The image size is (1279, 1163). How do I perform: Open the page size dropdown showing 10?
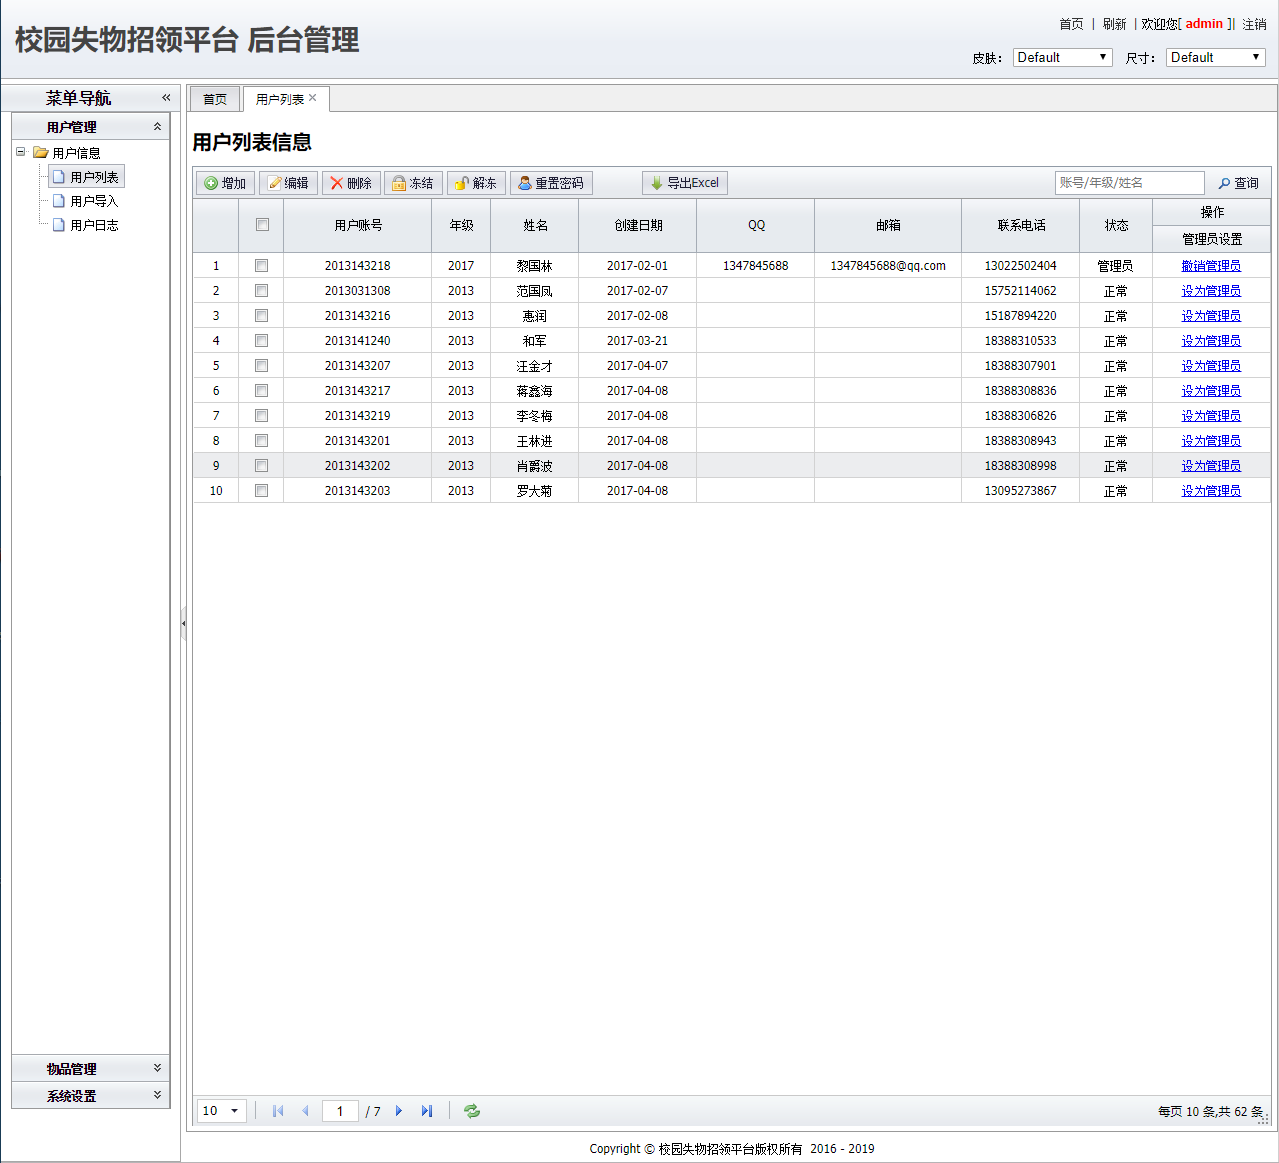click(x=222, y=1111)
